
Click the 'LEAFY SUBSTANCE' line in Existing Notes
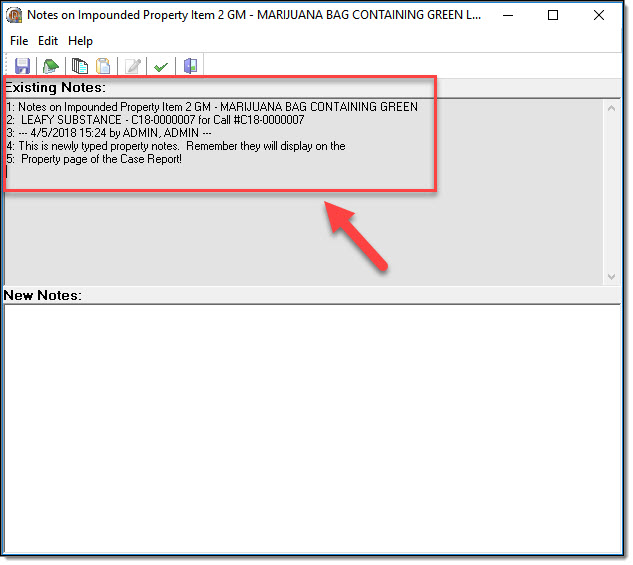tap(160, 120)
